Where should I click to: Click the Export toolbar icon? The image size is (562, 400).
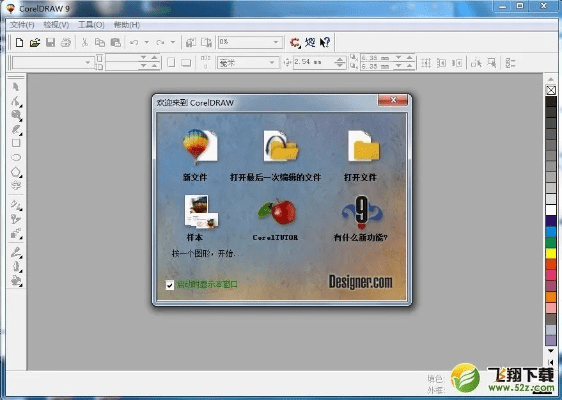coord(206,43)
